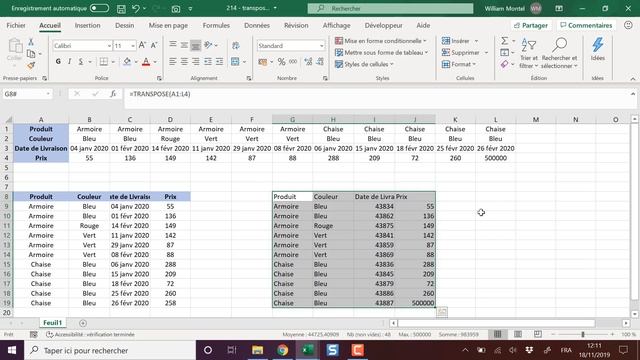Open the Format cells dropdown
Viewport: 640px width, 360px height.
[x=459, y=64]
